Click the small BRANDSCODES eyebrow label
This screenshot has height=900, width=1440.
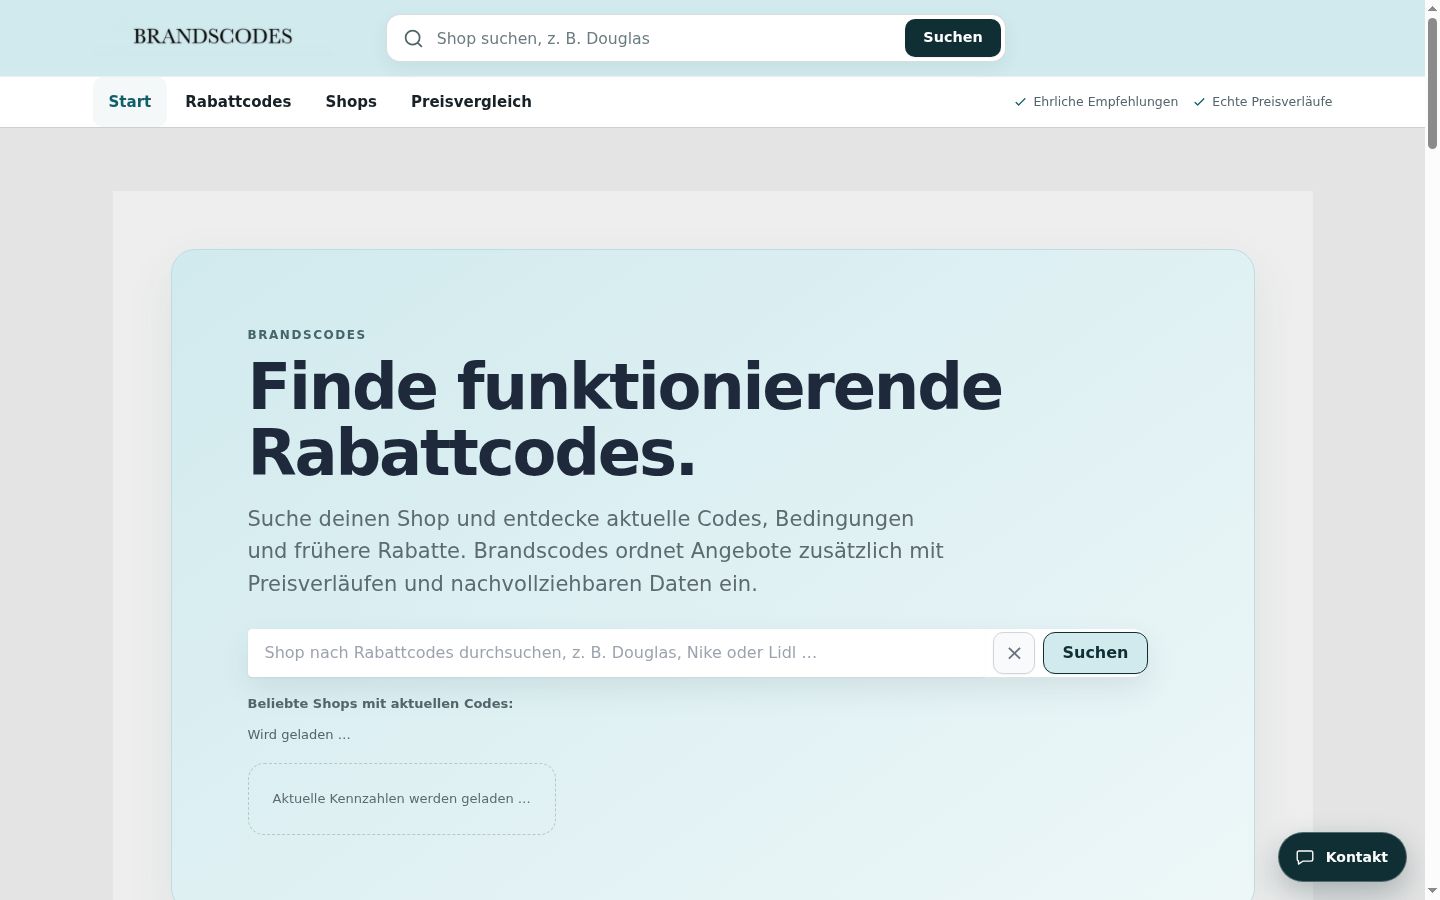[x=307, y=335]
